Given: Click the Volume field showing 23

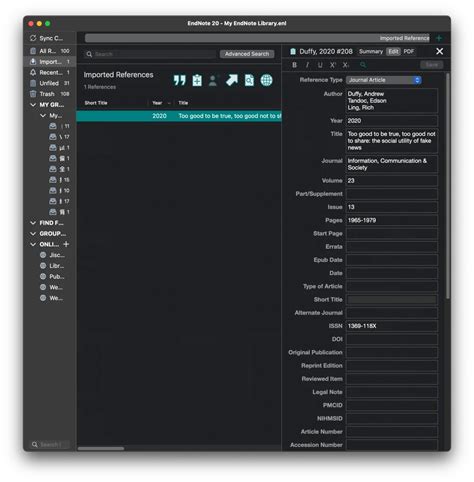Looking at the screenshot, I should pos(392,181).
